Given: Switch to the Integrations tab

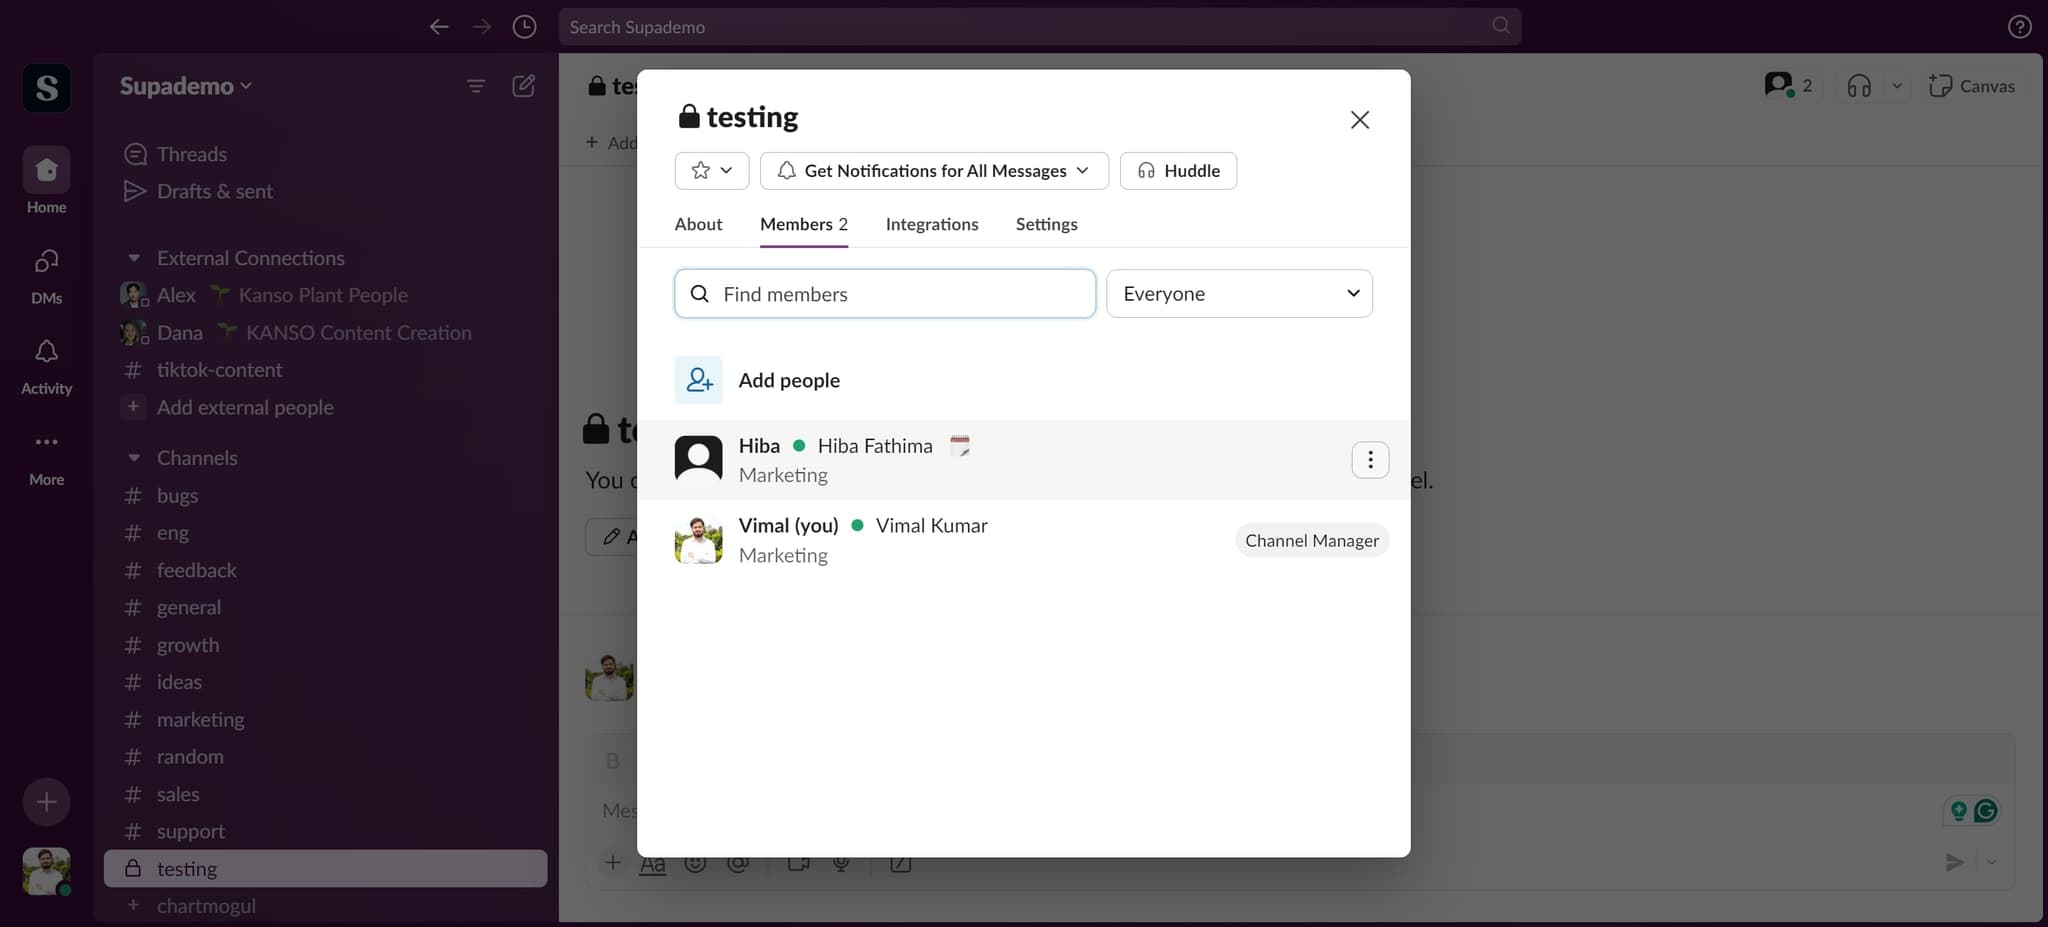Looking at the screenshot, I should pyautogui.click(x=931, y=224).
